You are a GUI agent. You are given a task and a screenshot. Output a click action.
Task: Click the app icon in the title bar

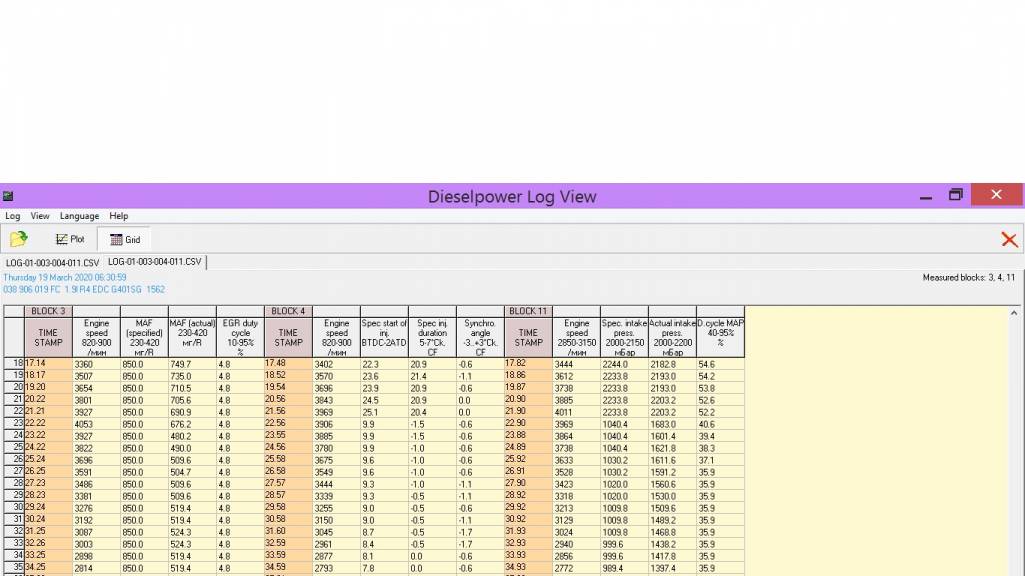click(x=8, y=196)
